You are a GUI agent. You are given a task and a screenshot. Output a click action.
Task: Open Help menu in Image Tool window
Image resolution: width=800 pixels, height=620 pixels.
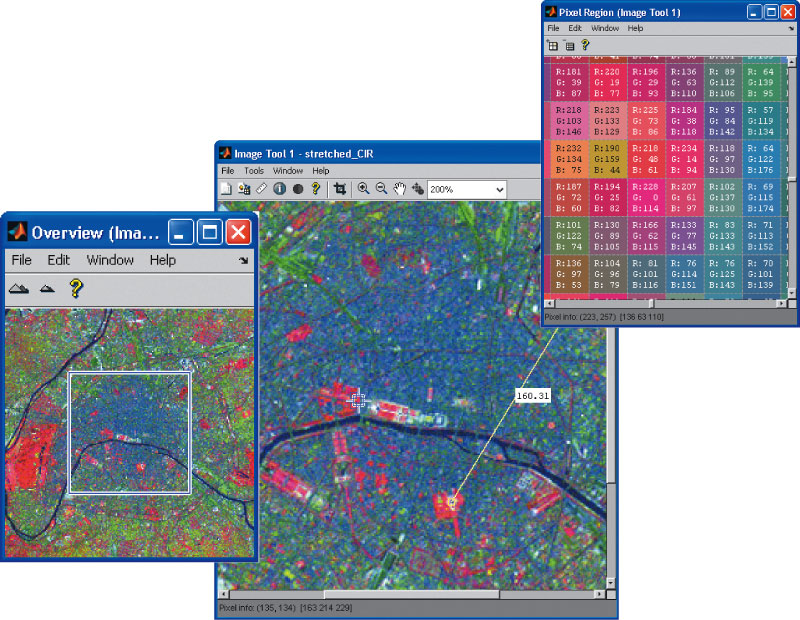[x=320, y=170]
